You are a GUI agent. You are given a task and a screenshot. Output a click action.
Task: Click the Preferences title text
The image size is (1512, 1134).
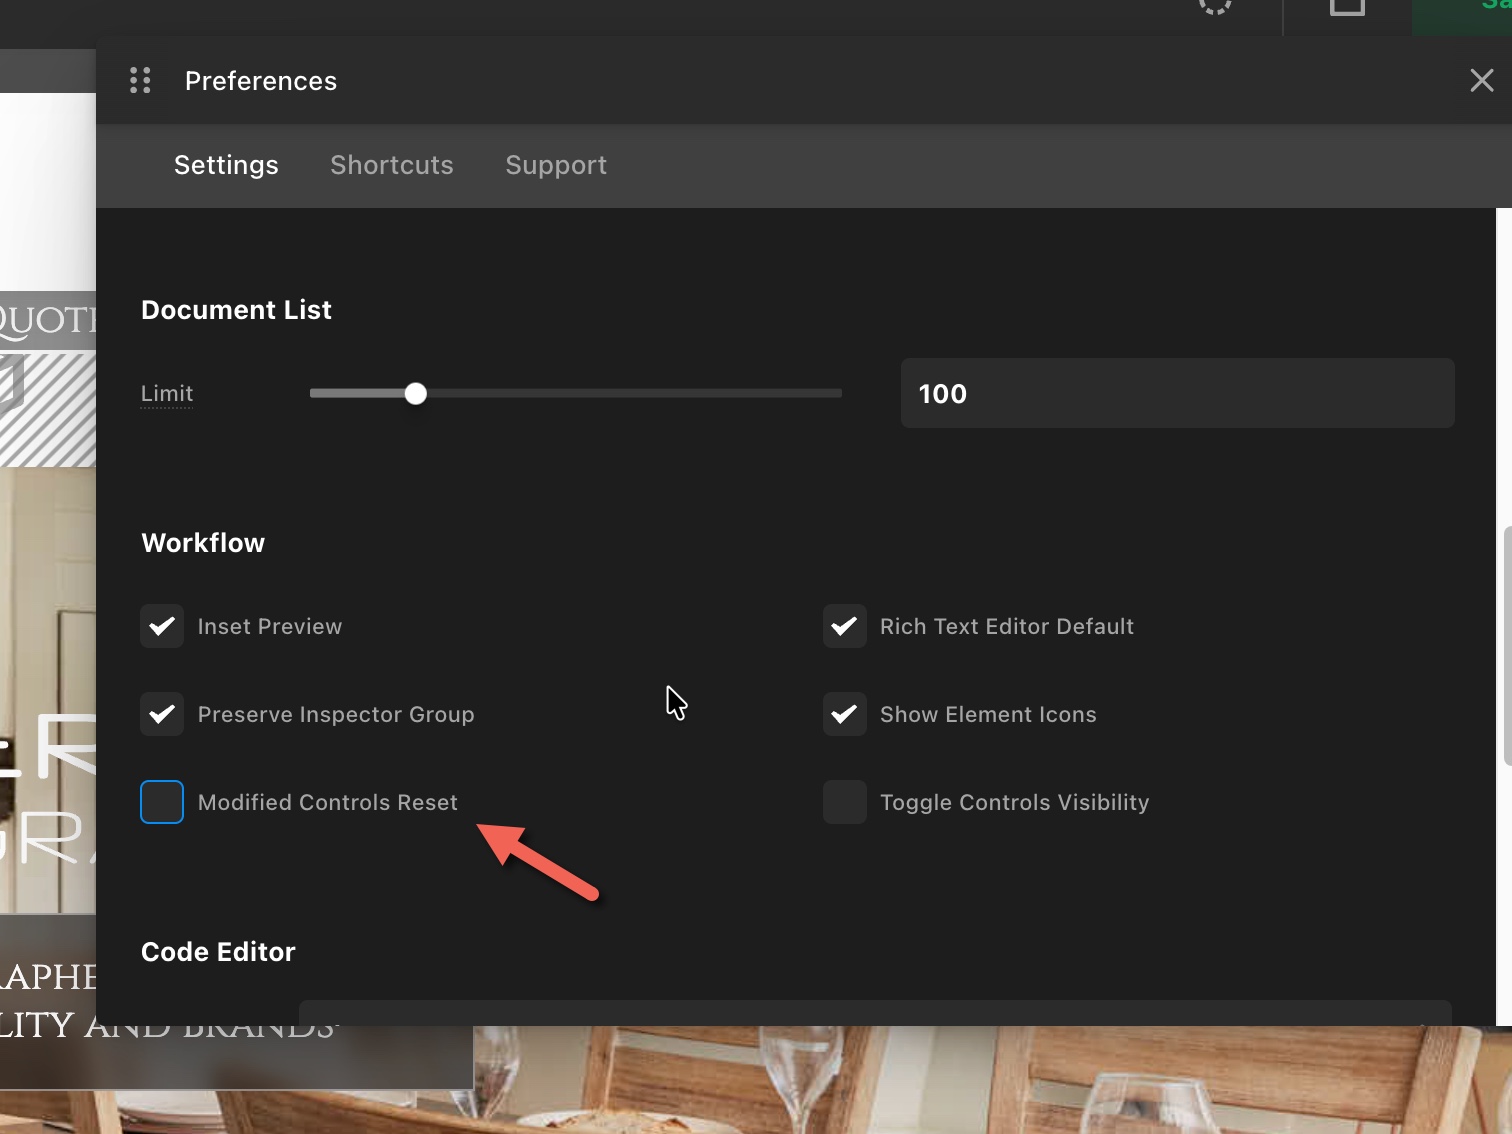click(x=261, y=81)
